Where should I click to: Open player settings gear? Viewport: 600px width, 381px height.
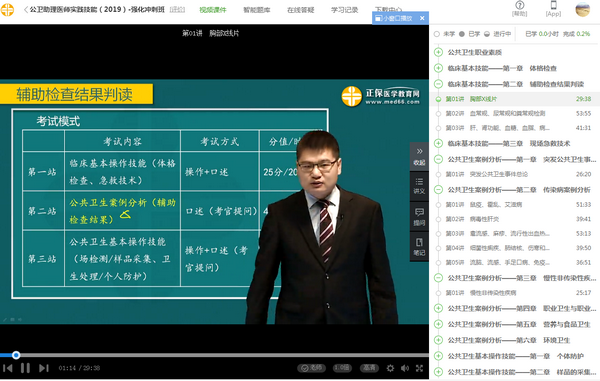[x=390, y=368]
